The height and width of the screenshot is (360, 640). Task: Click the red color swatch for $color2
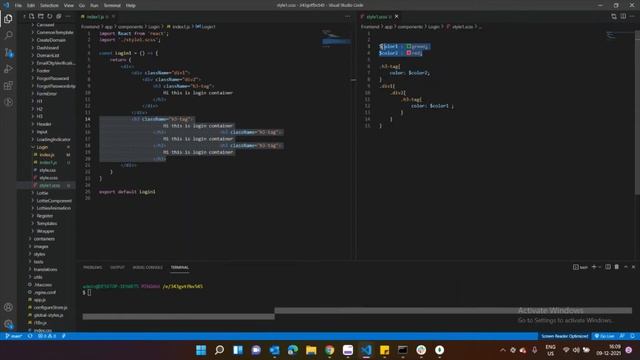pyautogui.click(x=409, y=53)
